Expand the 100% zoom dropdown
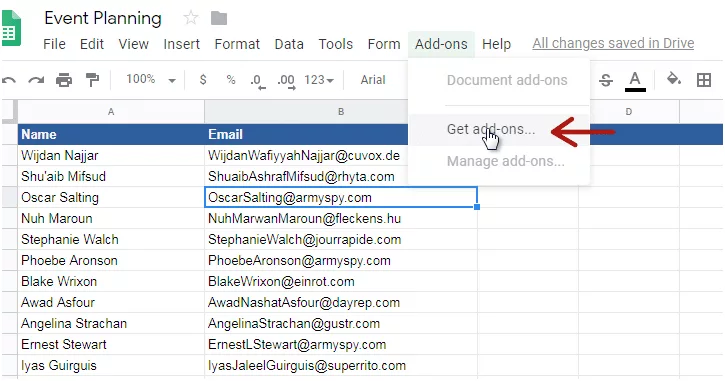 pyautogui.click(x=151, y=80)
